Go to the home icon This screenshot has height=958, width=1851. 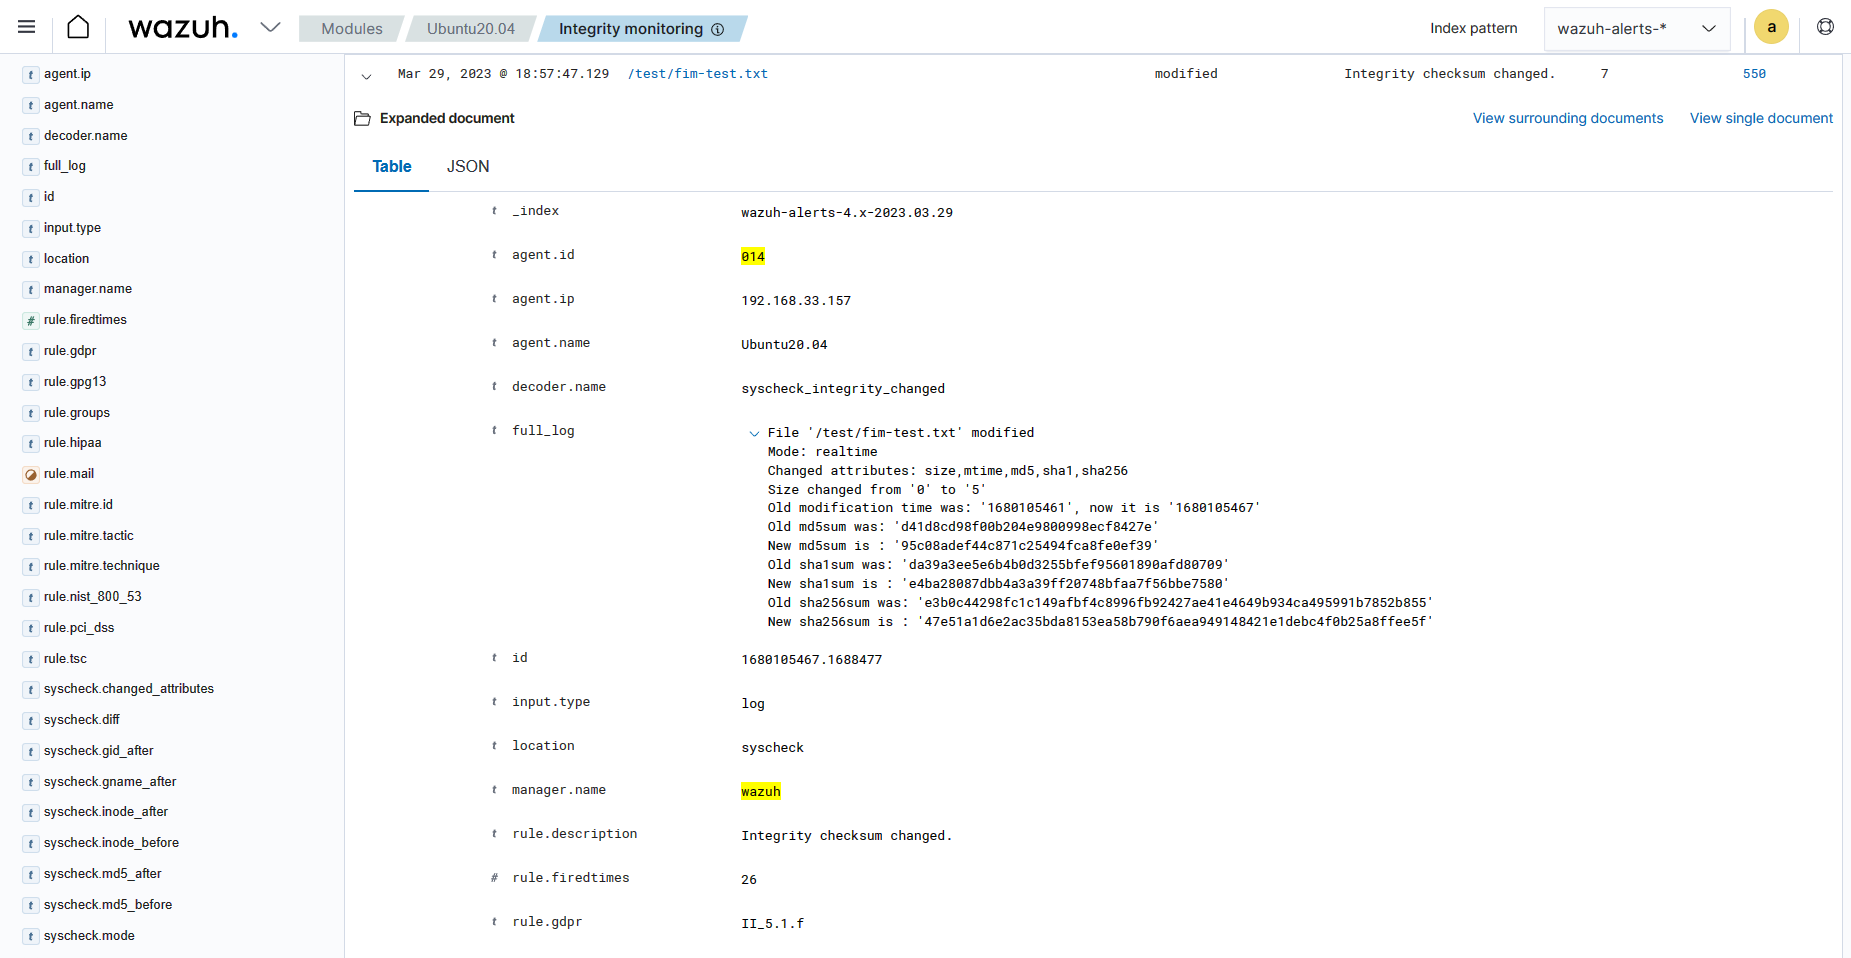tap(78, 27)
